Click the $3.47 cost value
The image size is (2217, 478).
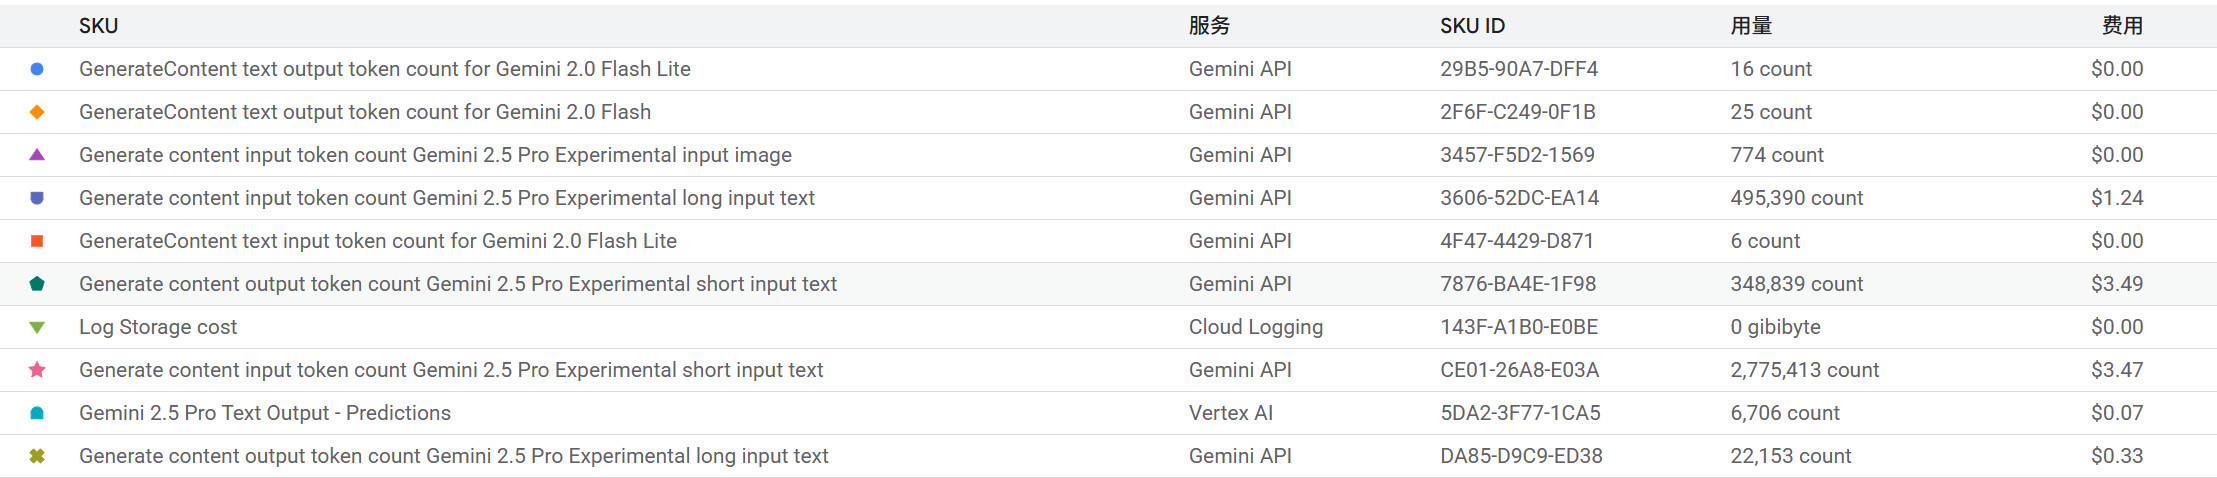pos(2117,370)
